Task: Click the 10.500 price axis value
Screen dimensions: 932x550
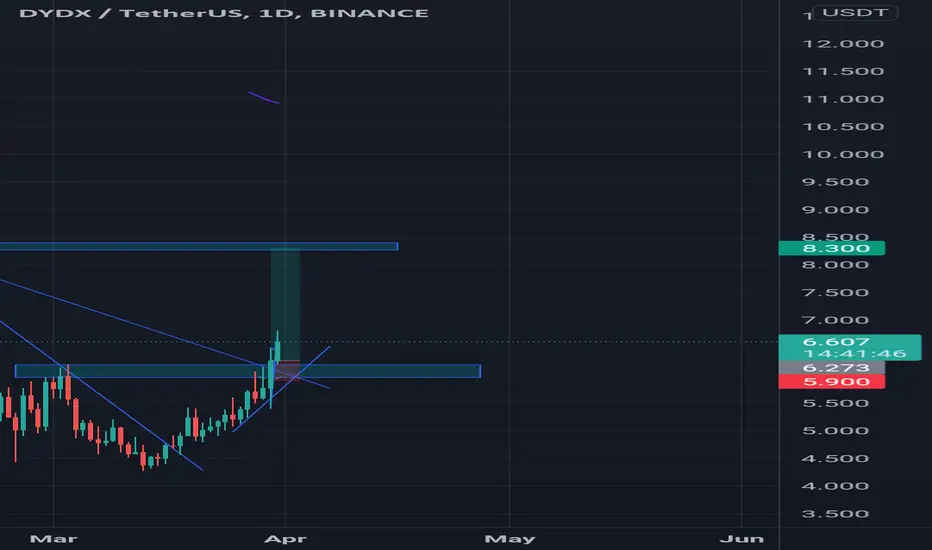Action: 843,127
